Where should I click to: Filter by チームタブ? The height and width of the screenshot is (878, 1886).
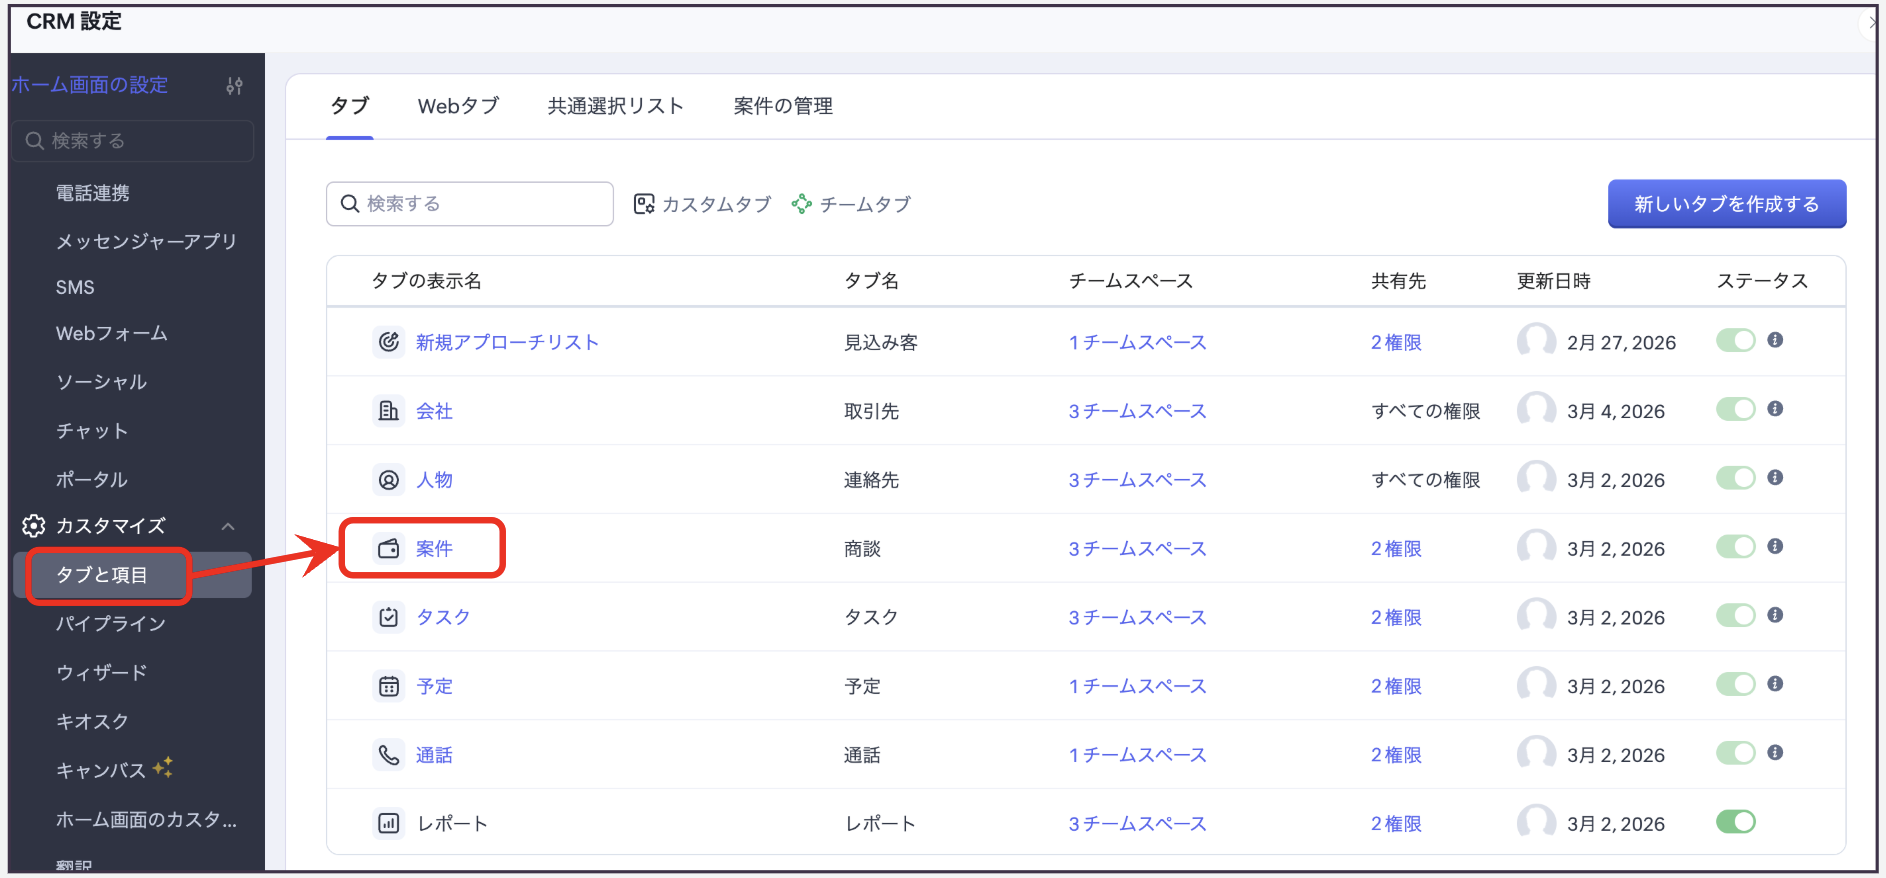tap(851, 204)
